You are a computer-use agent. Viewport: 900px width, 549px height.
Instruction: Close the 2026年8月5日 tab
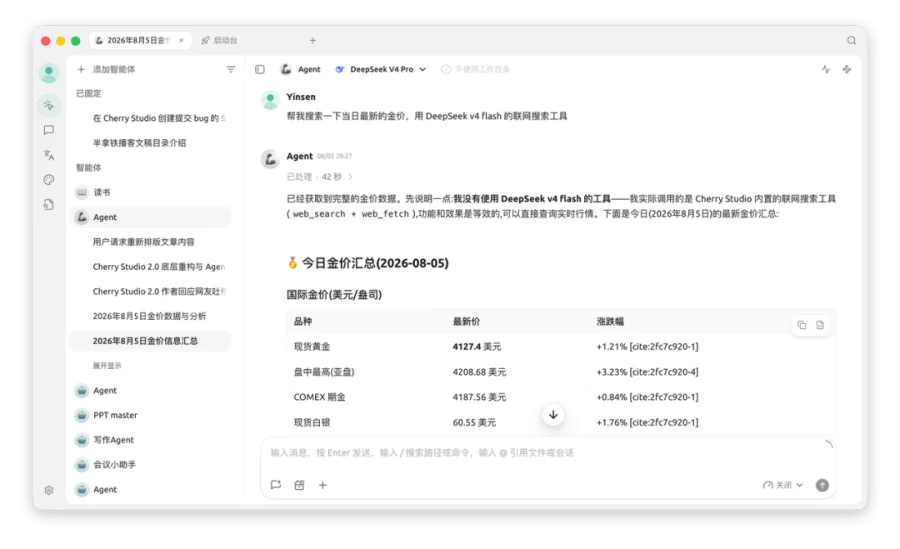[x=181, y=40]
